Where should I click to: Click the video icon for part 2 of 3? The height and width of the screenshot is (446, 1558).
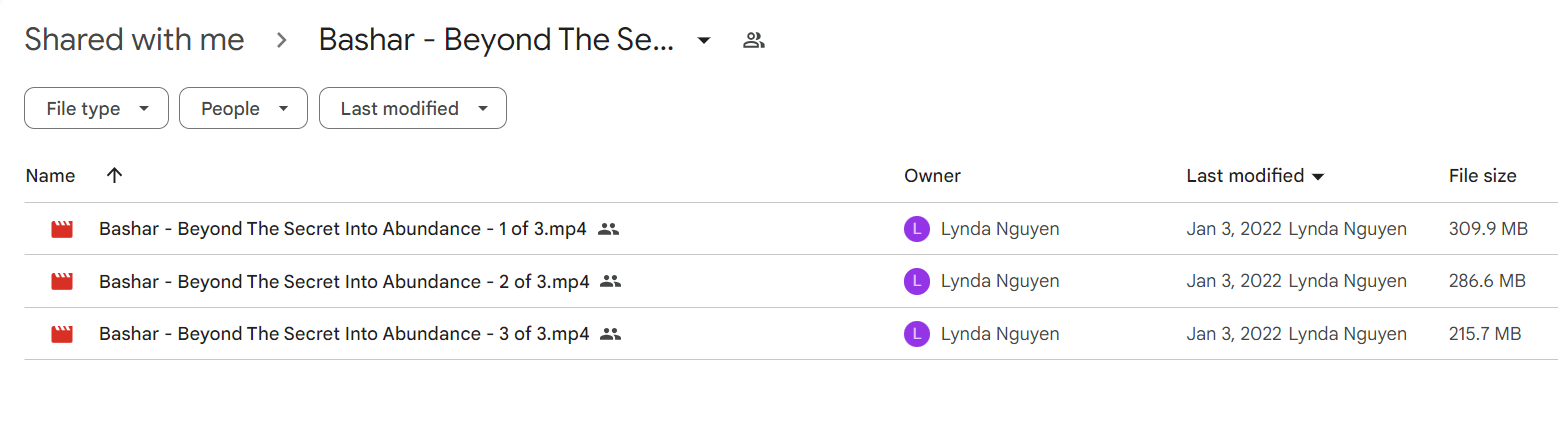click(62, 282)
